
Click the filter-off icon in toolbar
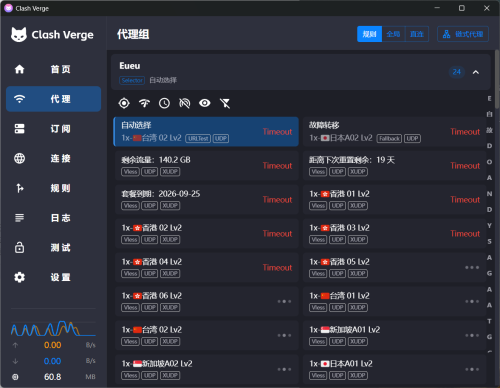coord(225,103)
